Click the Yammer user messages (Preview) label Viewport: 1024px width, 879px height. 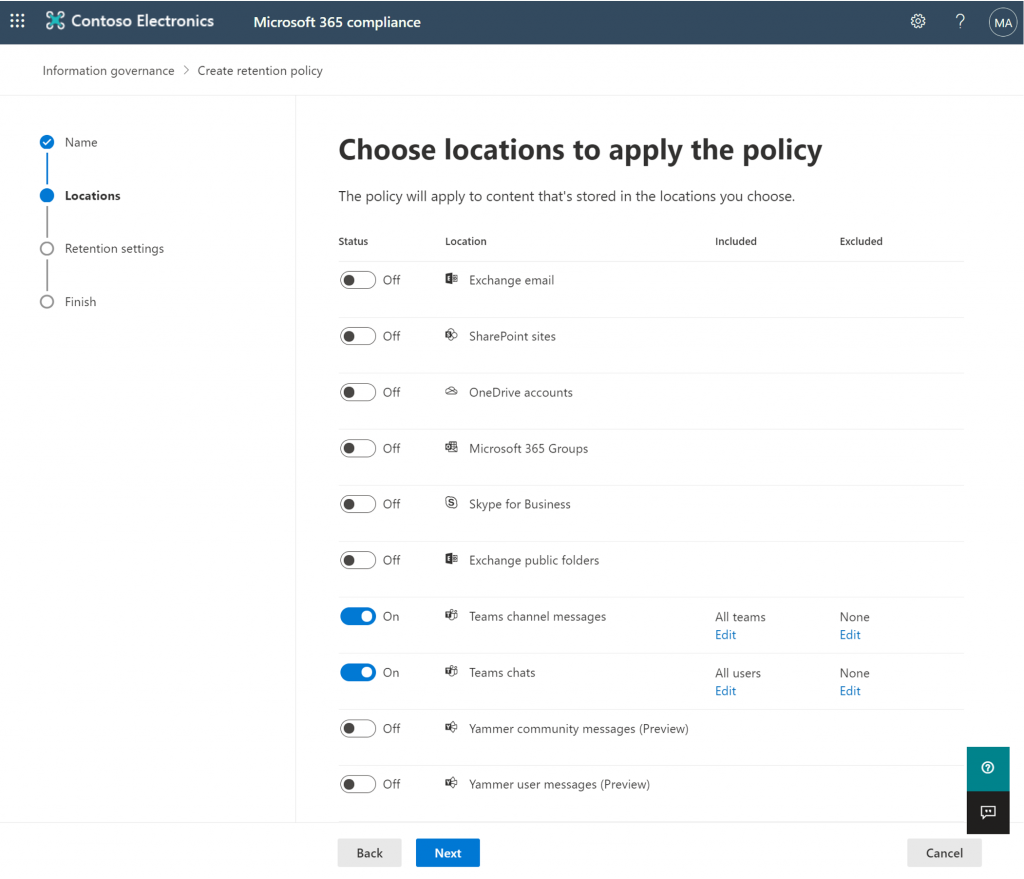[x=560, y=784]
